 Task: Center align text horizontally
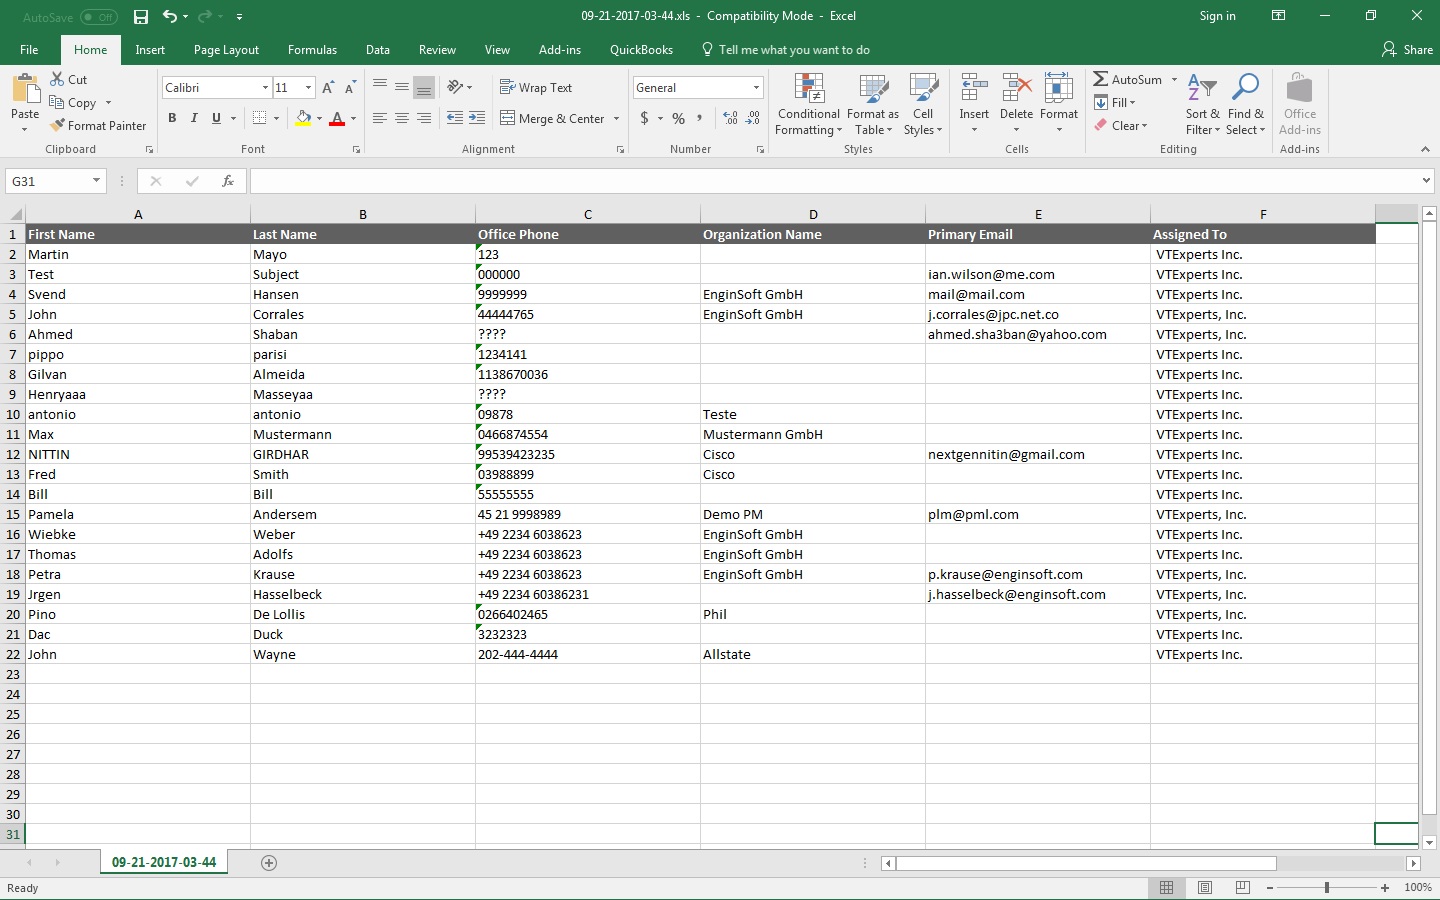tap(402, 118)
